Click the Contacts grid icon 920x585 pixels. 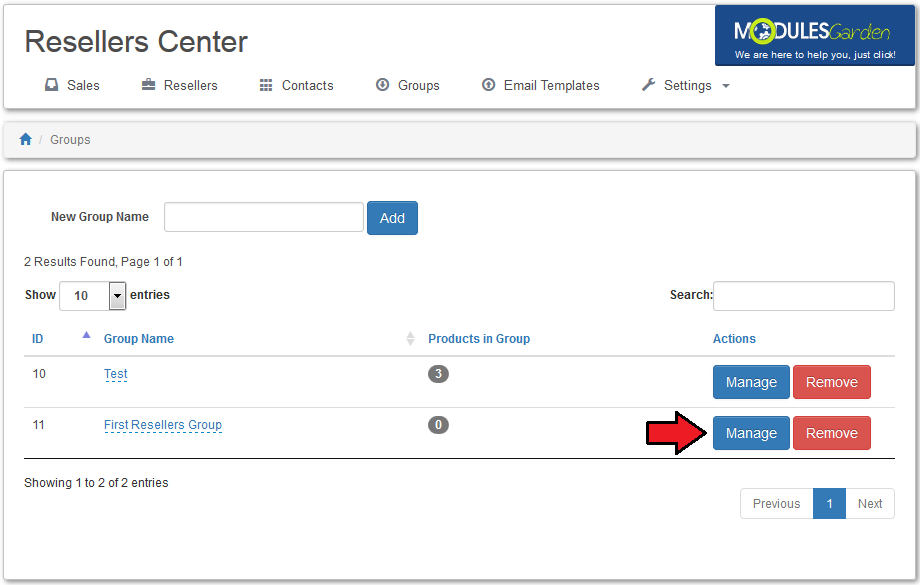click(266, 85)
